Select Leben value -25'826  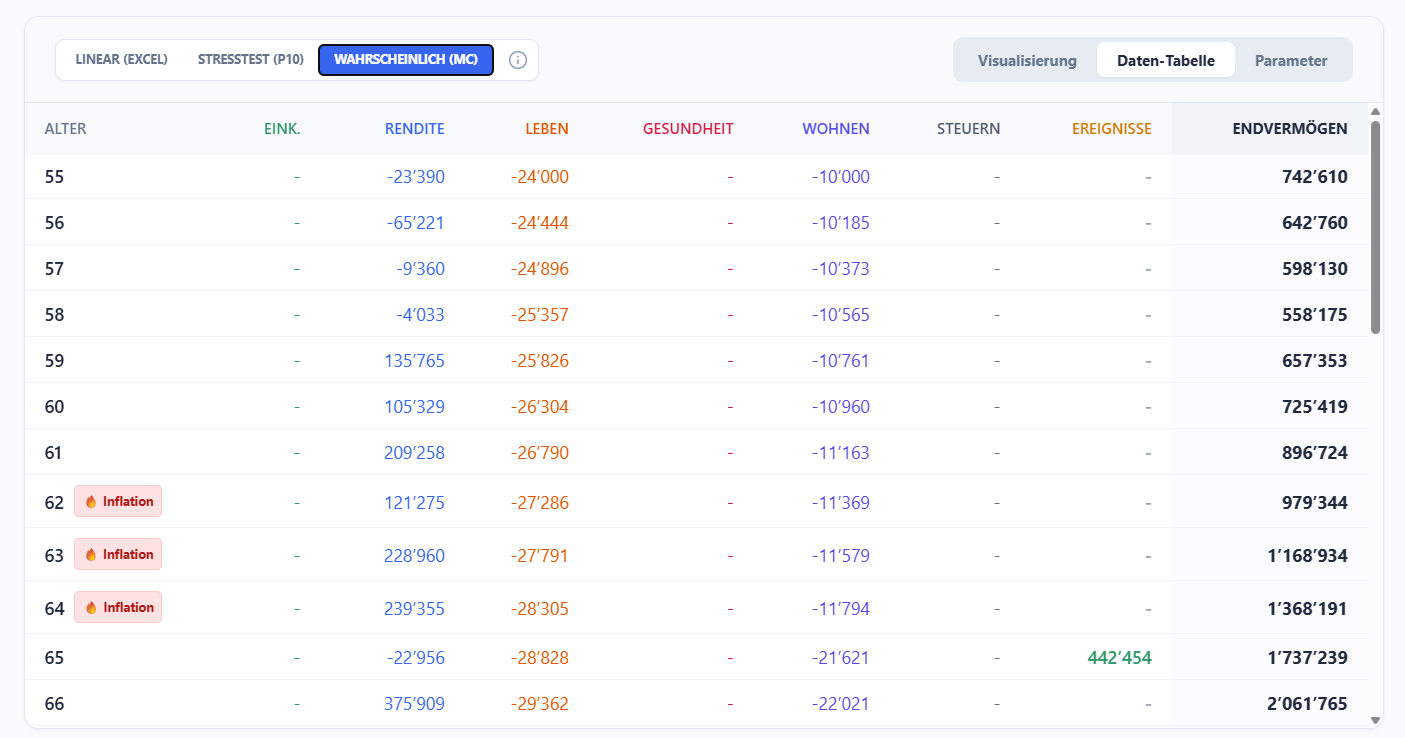540,361
